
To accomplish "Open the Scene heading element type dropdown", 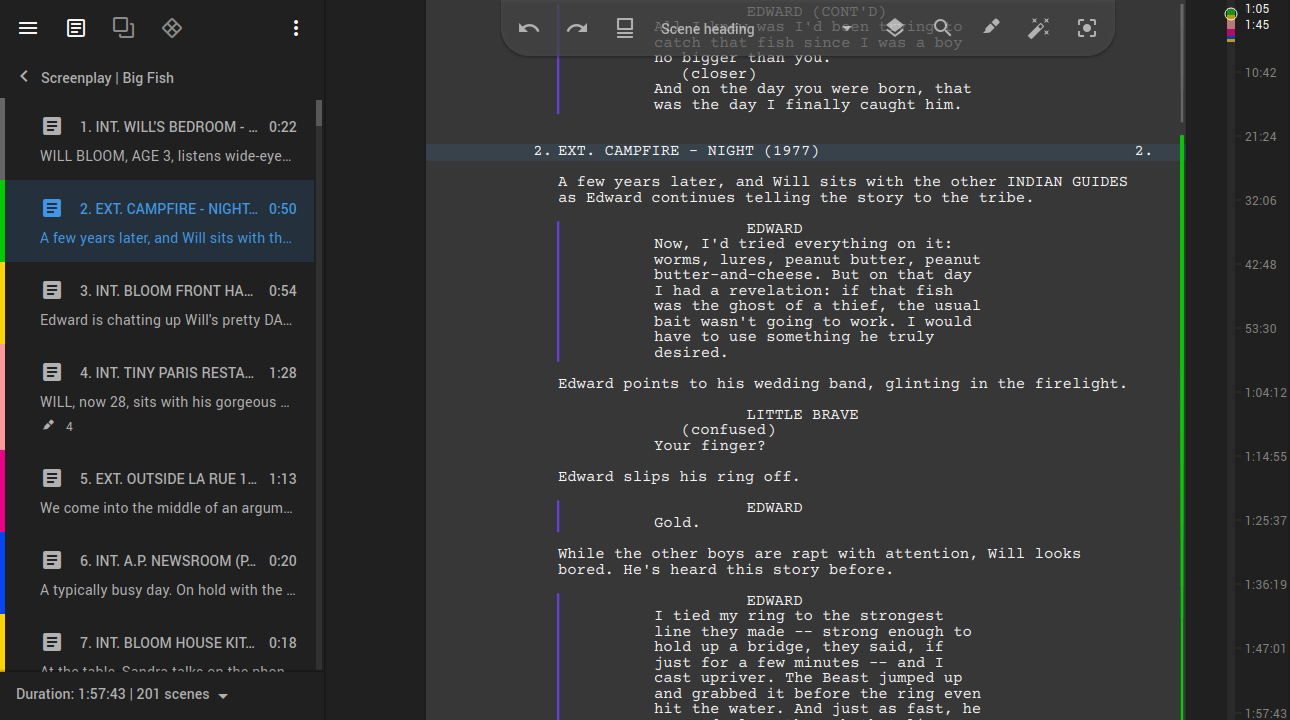I will pyautogui.click(x=757, y=29).
